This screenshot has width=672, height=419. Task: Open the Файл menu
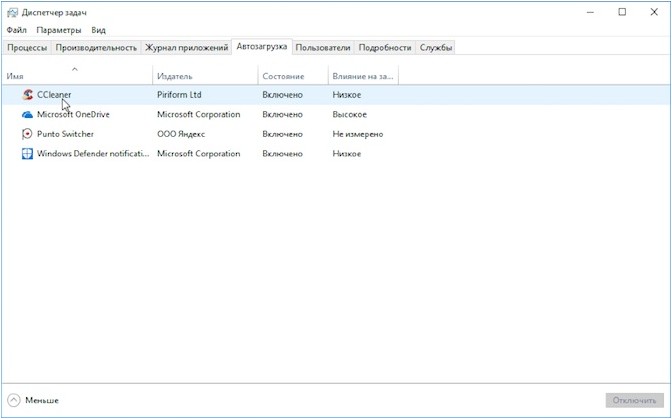click(x=17, y=30)
